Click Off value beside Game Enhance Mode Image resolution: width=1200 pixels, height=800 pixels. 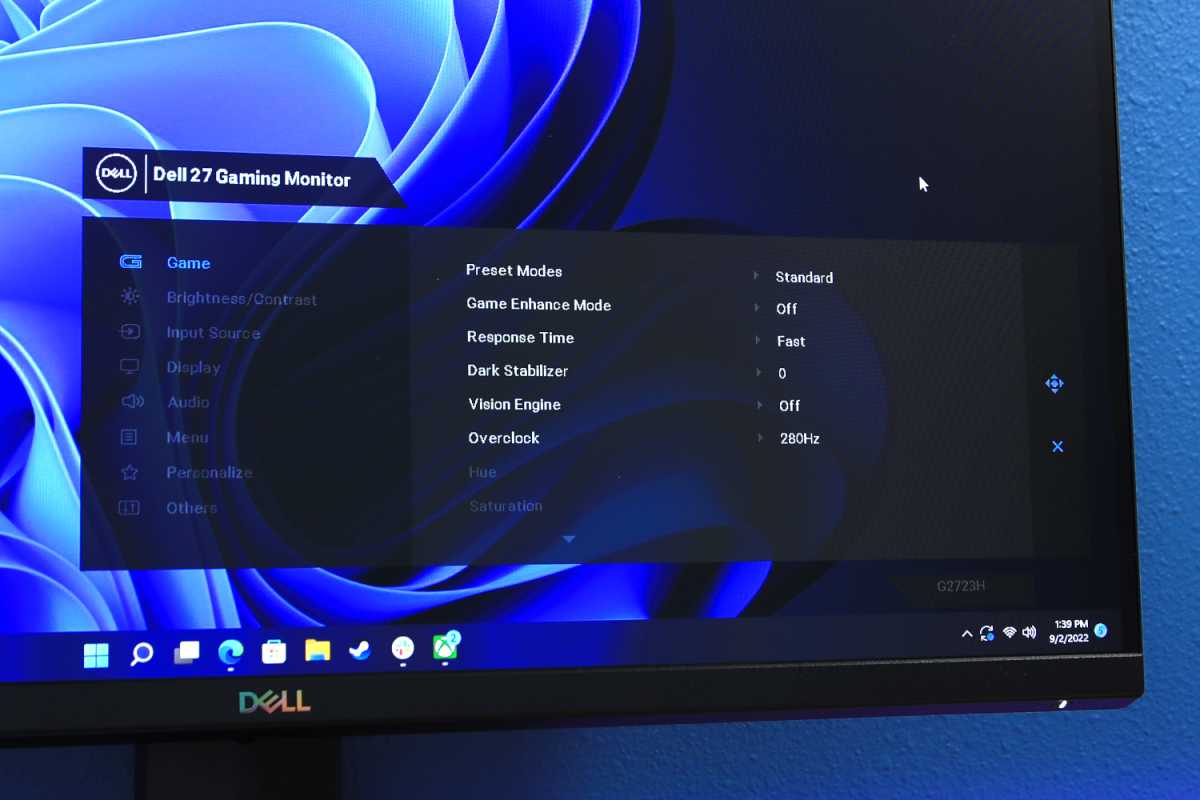coord(787,309)
